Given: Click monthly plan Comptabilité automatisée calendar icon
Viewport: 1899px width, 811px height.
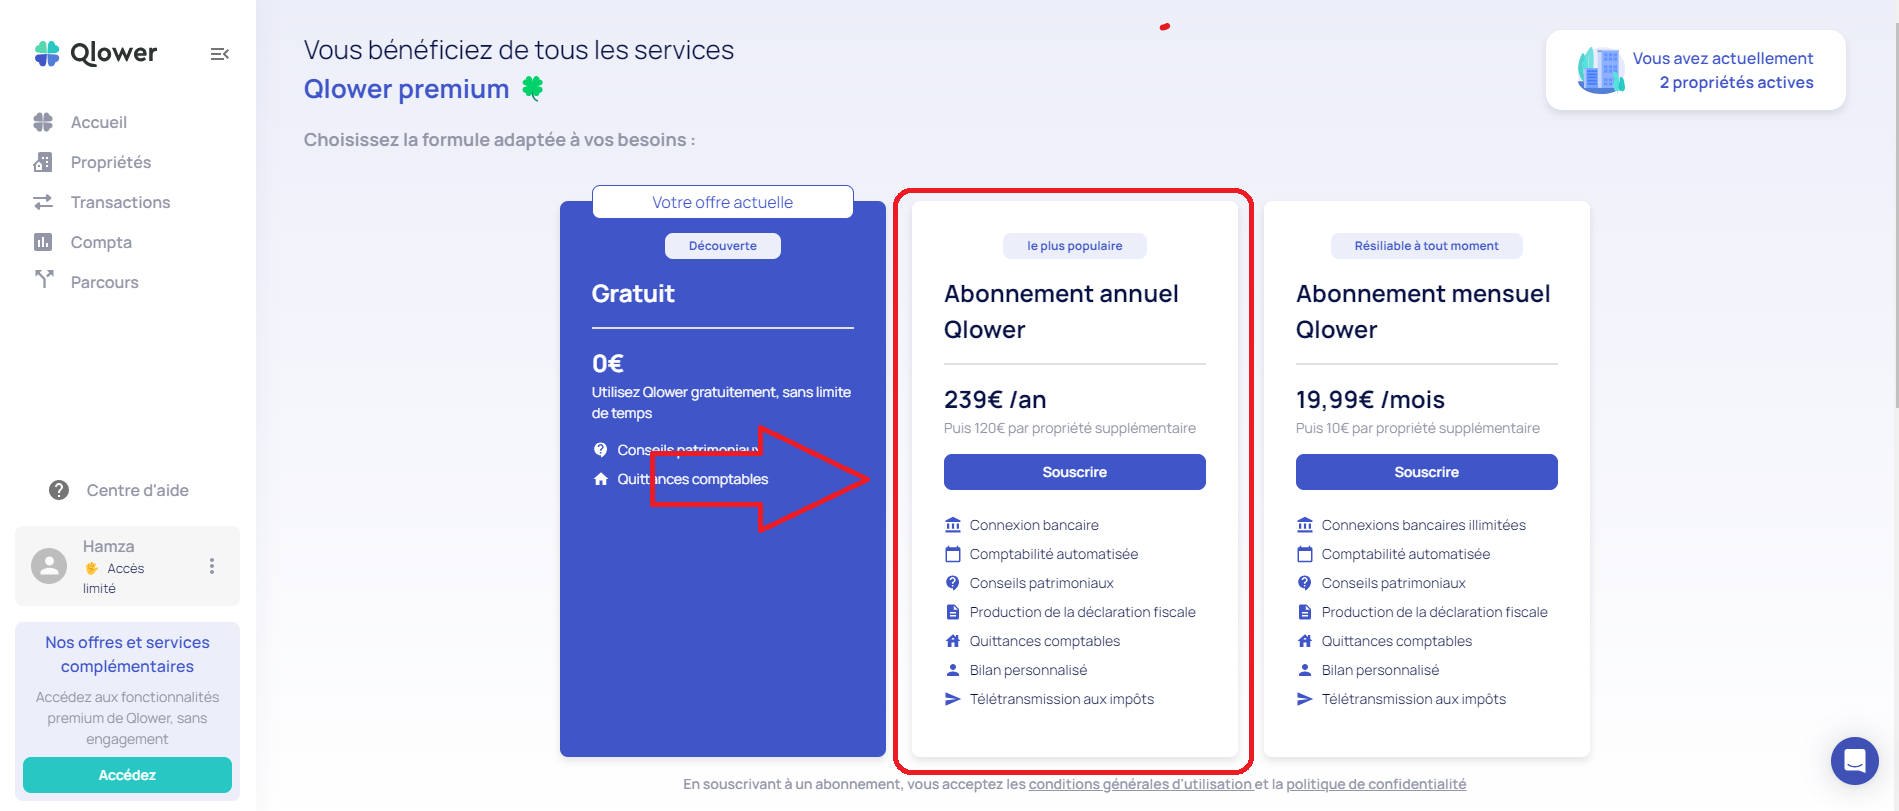Looking at the screenshot, I should pos(1305,554).
